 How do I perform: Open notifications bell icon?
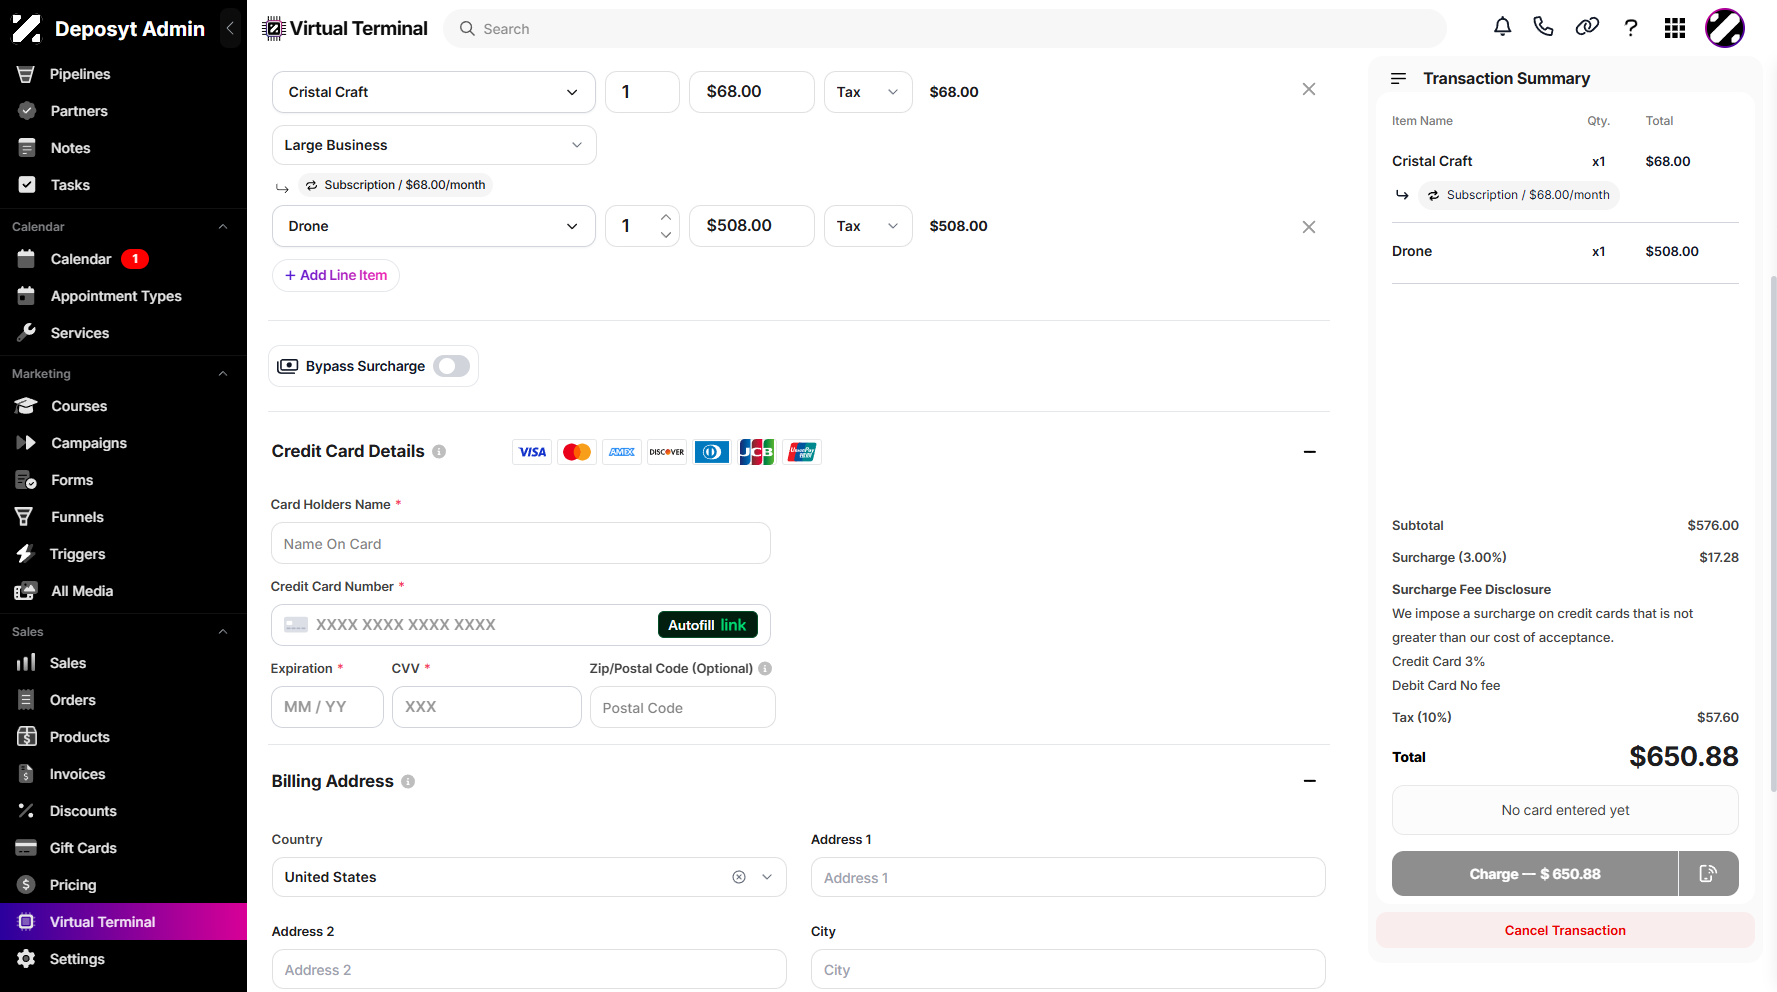tap(1502, 27)
